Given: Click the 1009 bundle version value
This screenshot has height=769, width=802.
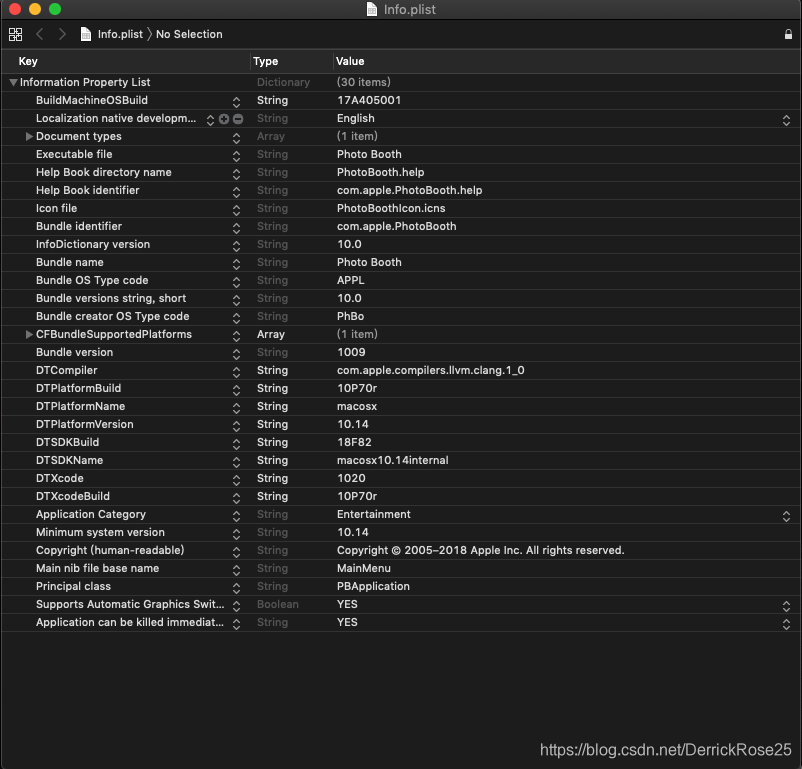Looking at the screenshot, I should click(x=351, y=353).
